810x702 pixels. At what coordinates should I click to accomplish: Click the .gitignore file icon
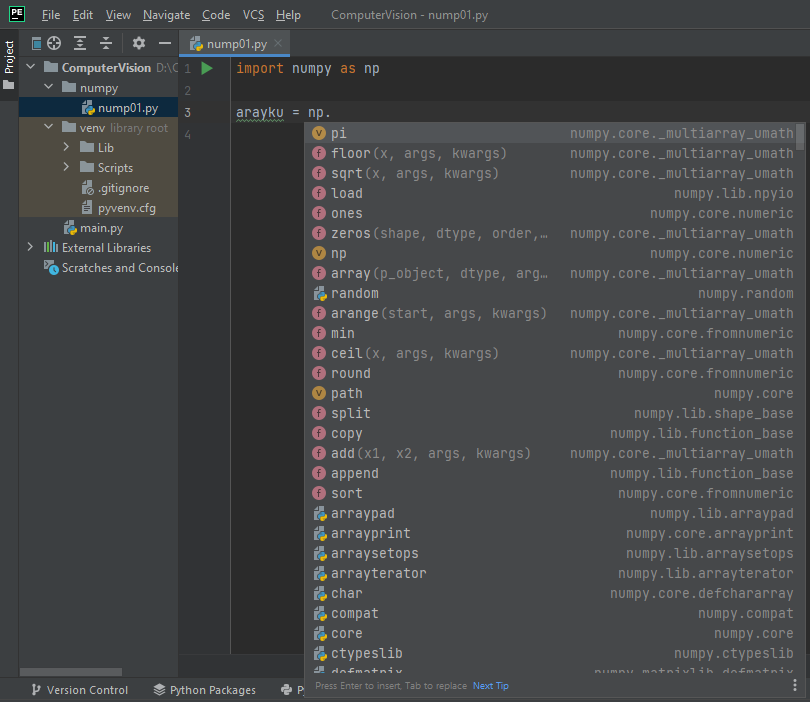click(88, 188)
